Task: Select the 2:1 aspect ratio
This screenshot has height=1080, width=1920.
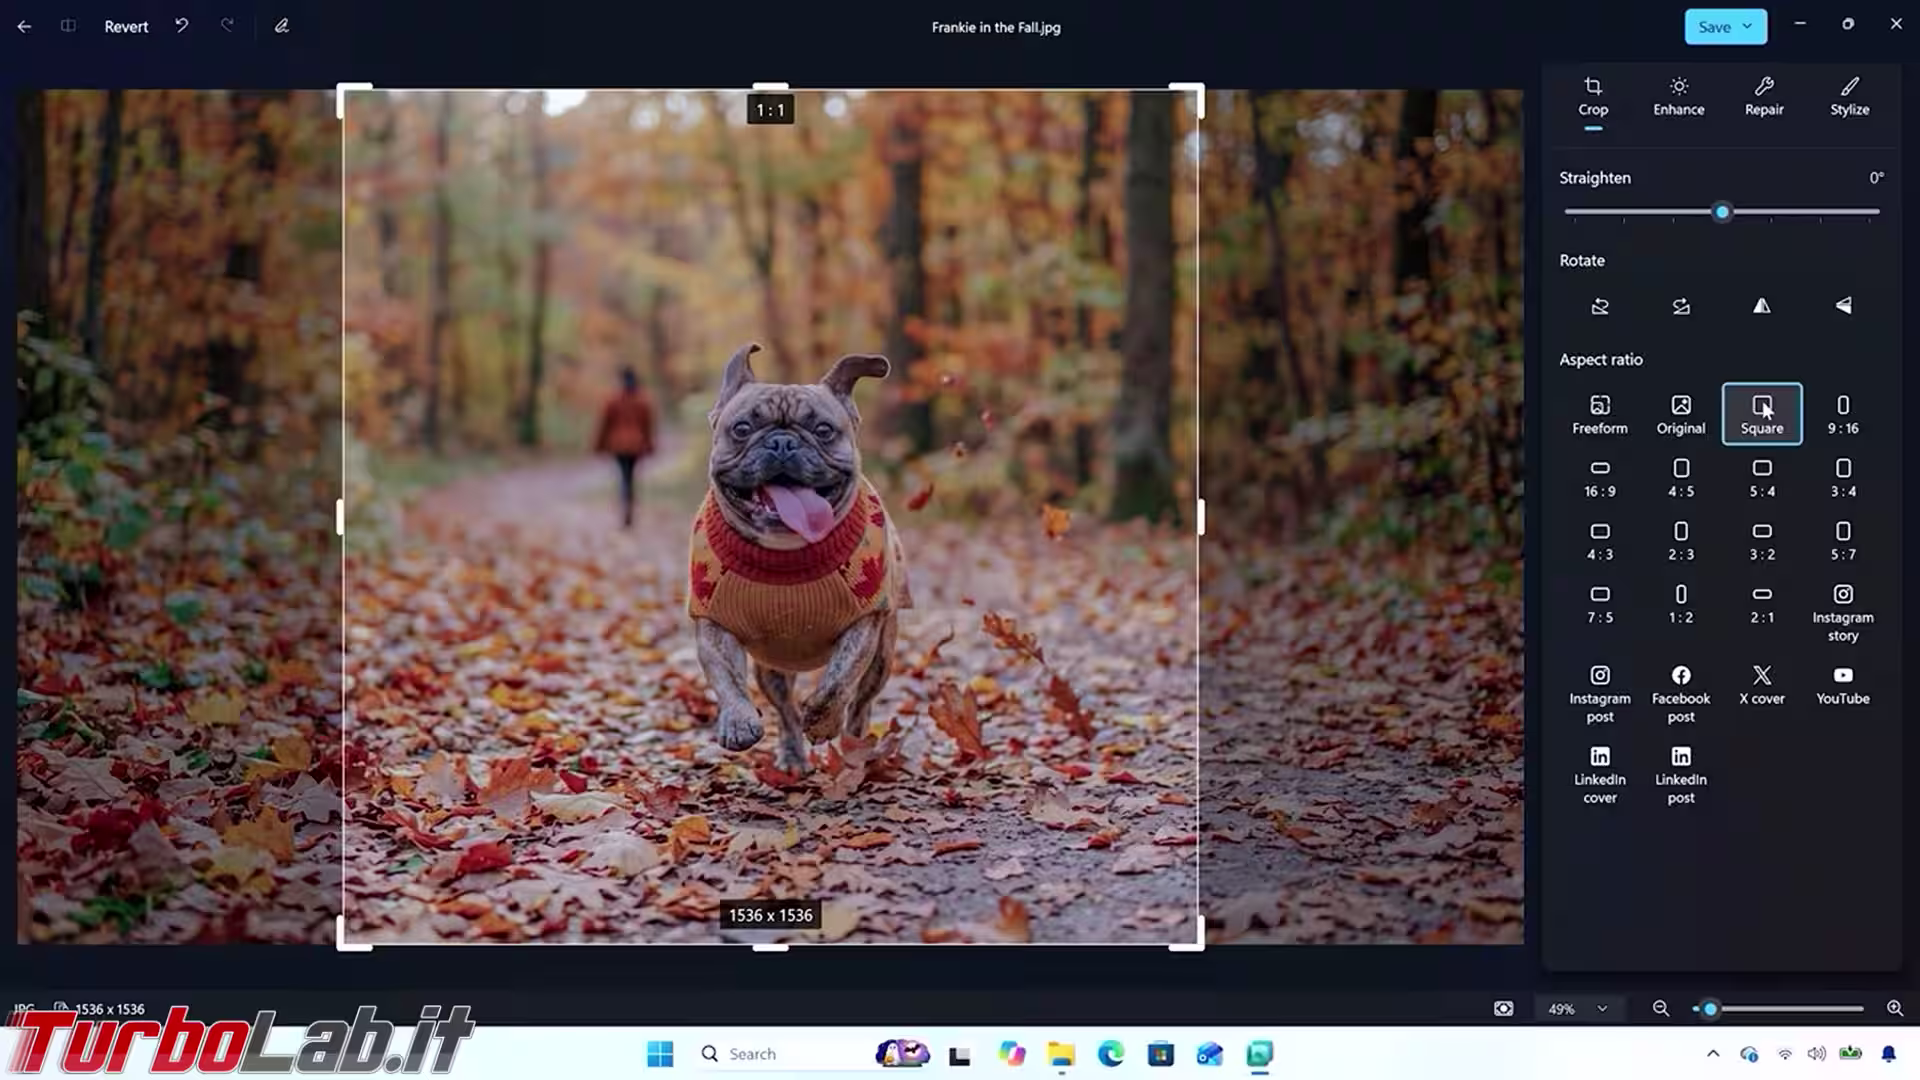Action: (1762, 603)
